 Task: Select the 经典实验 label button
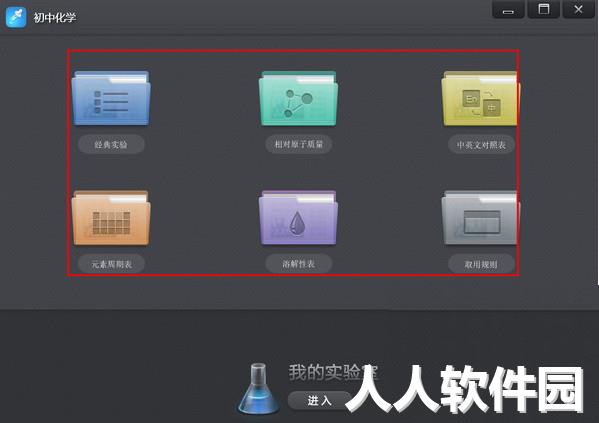tap(111, 144)
